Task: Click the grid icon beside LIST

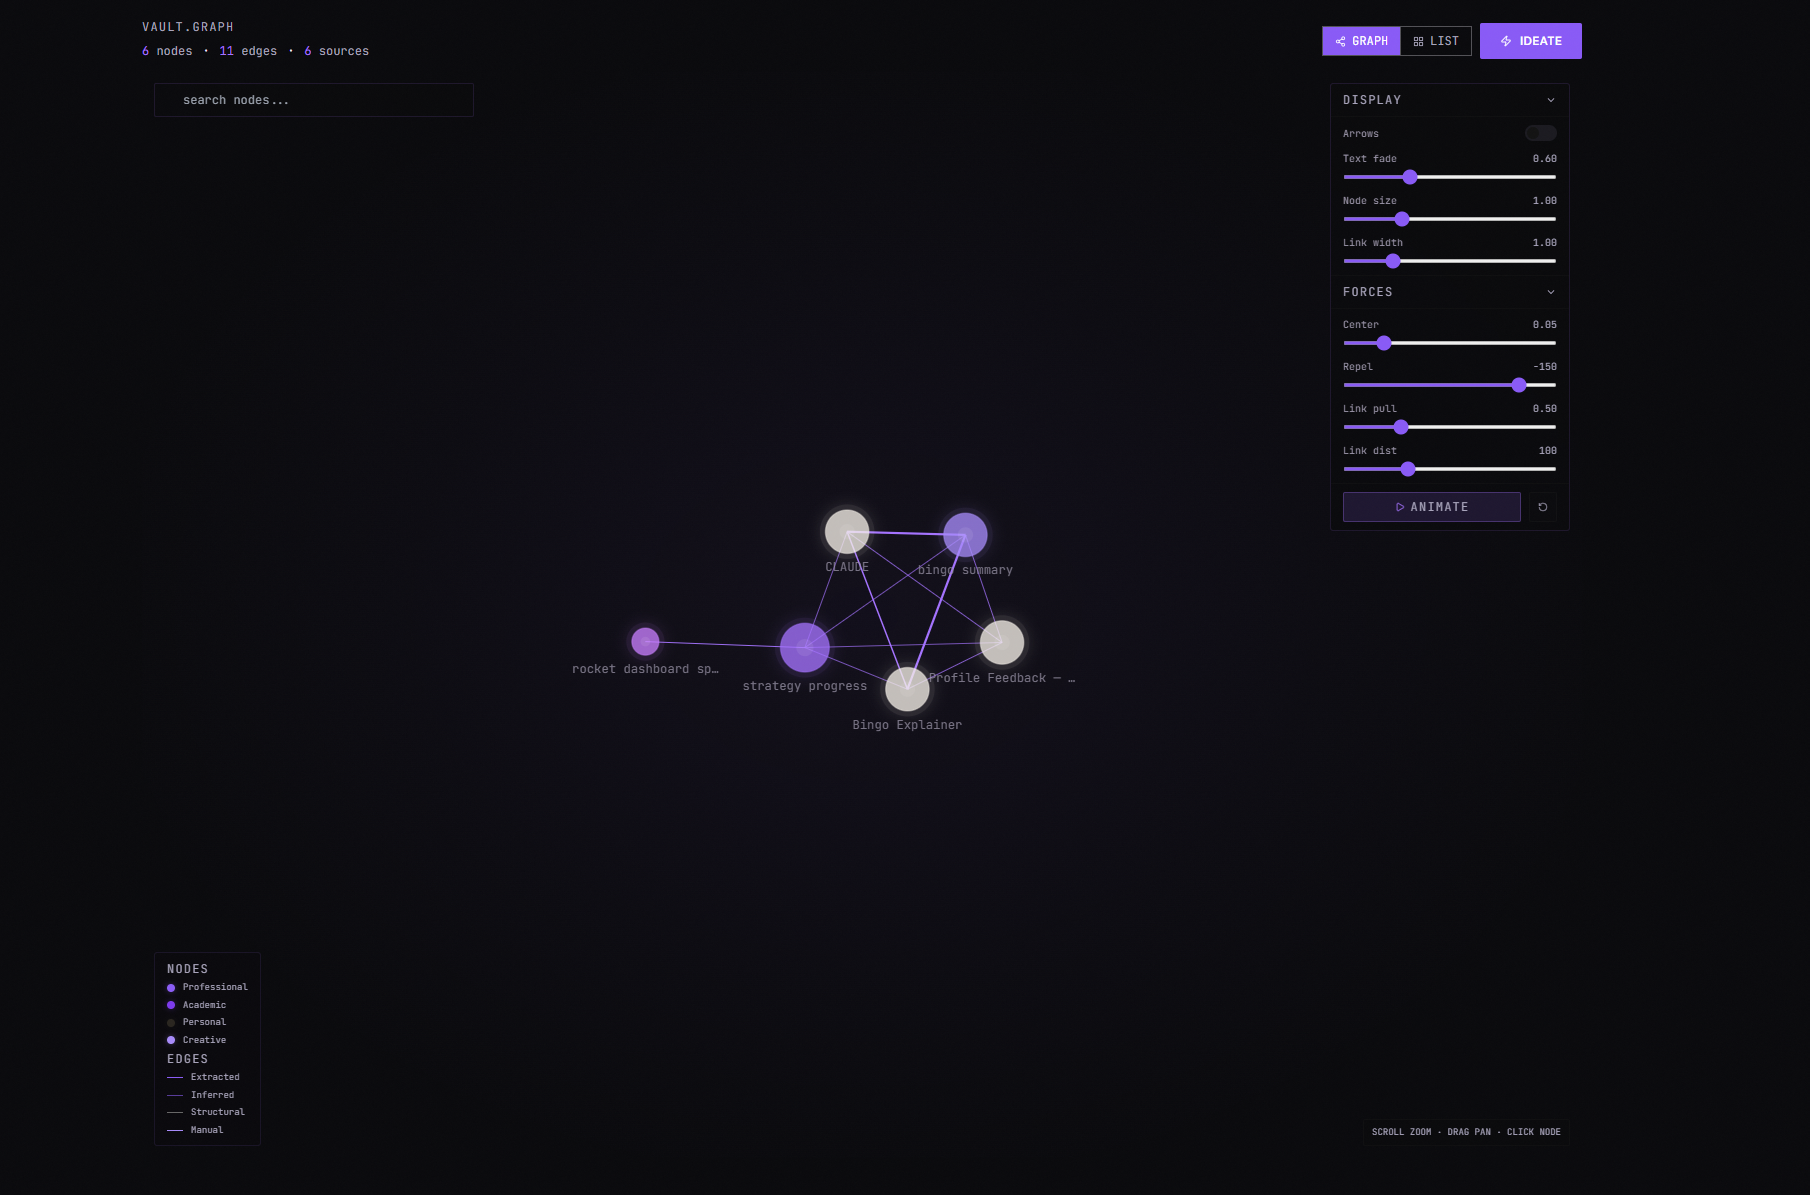Action: tap(1417, 41)
